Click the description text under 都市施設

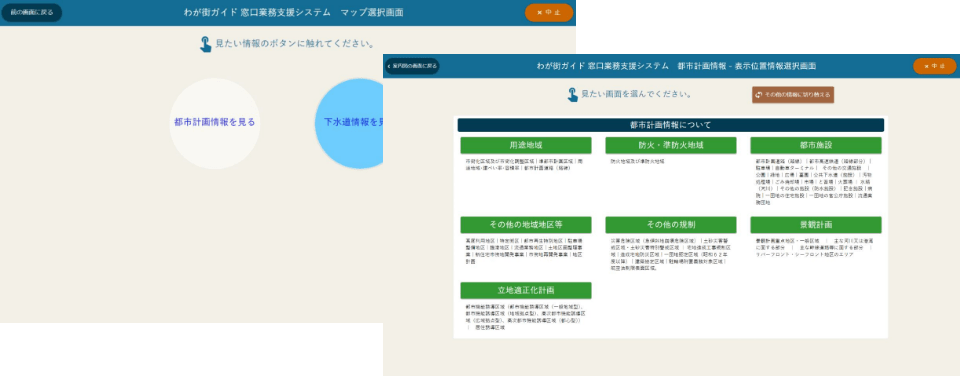pos(815,181)
